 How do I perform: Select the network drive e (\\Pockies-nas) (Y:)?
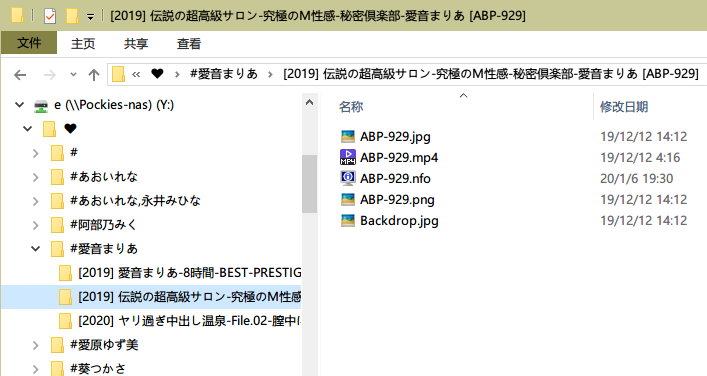coord(114,105)
